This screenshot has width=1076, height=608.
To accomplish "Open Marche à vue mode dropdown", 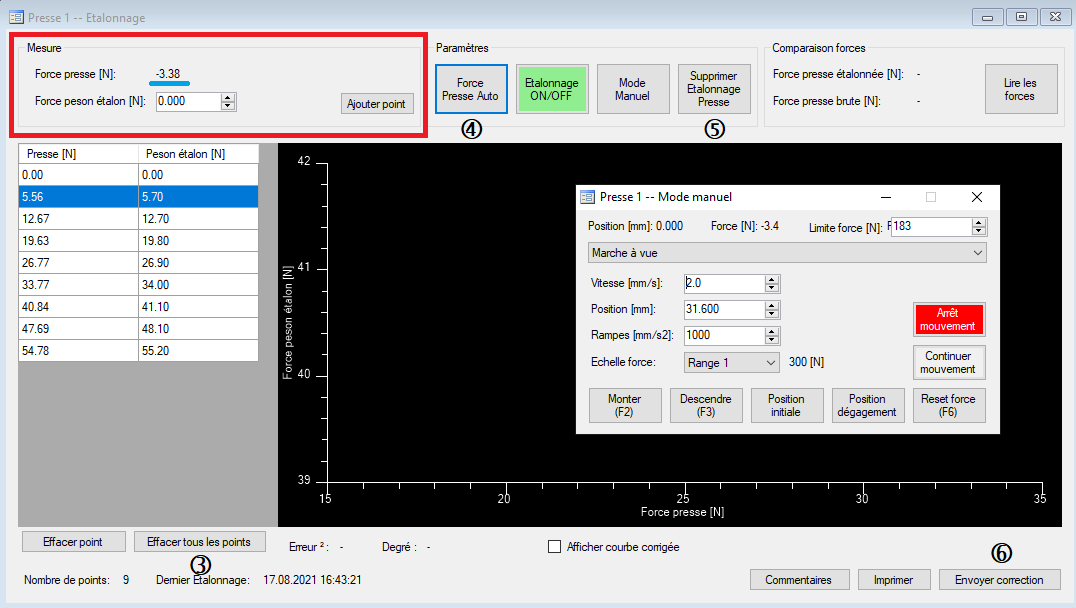I will click(x=787, y=253).
